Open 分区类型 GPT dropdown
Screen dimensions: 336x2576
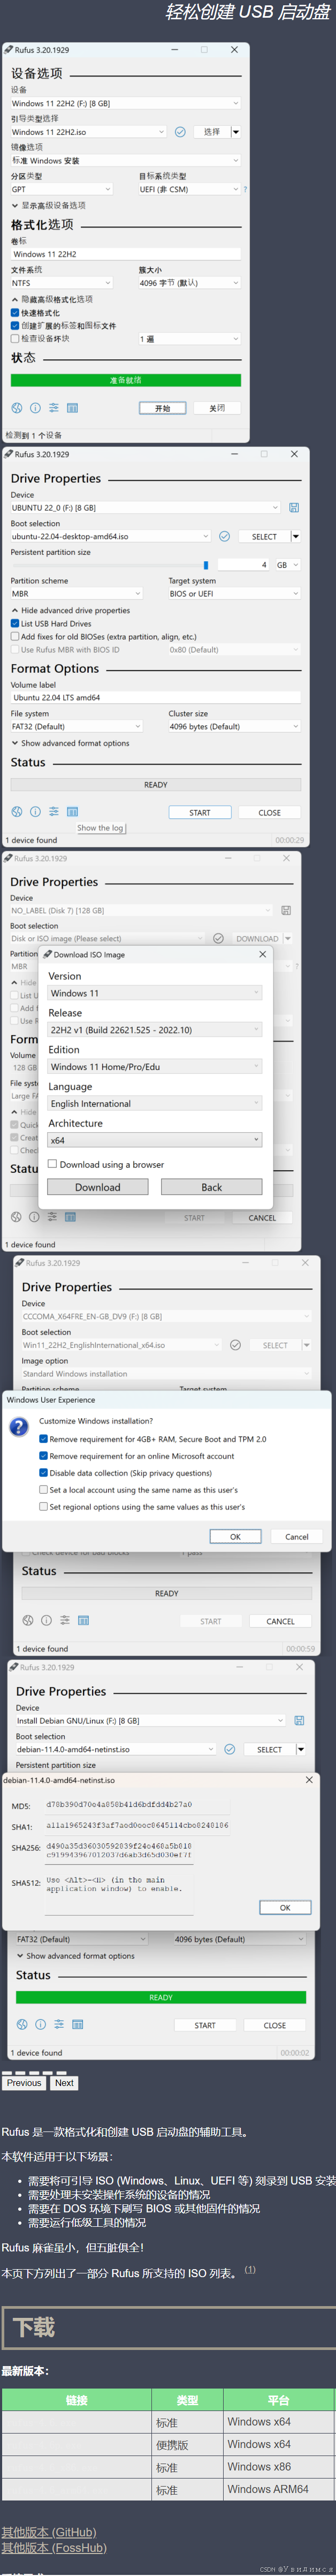click(62, 189)
